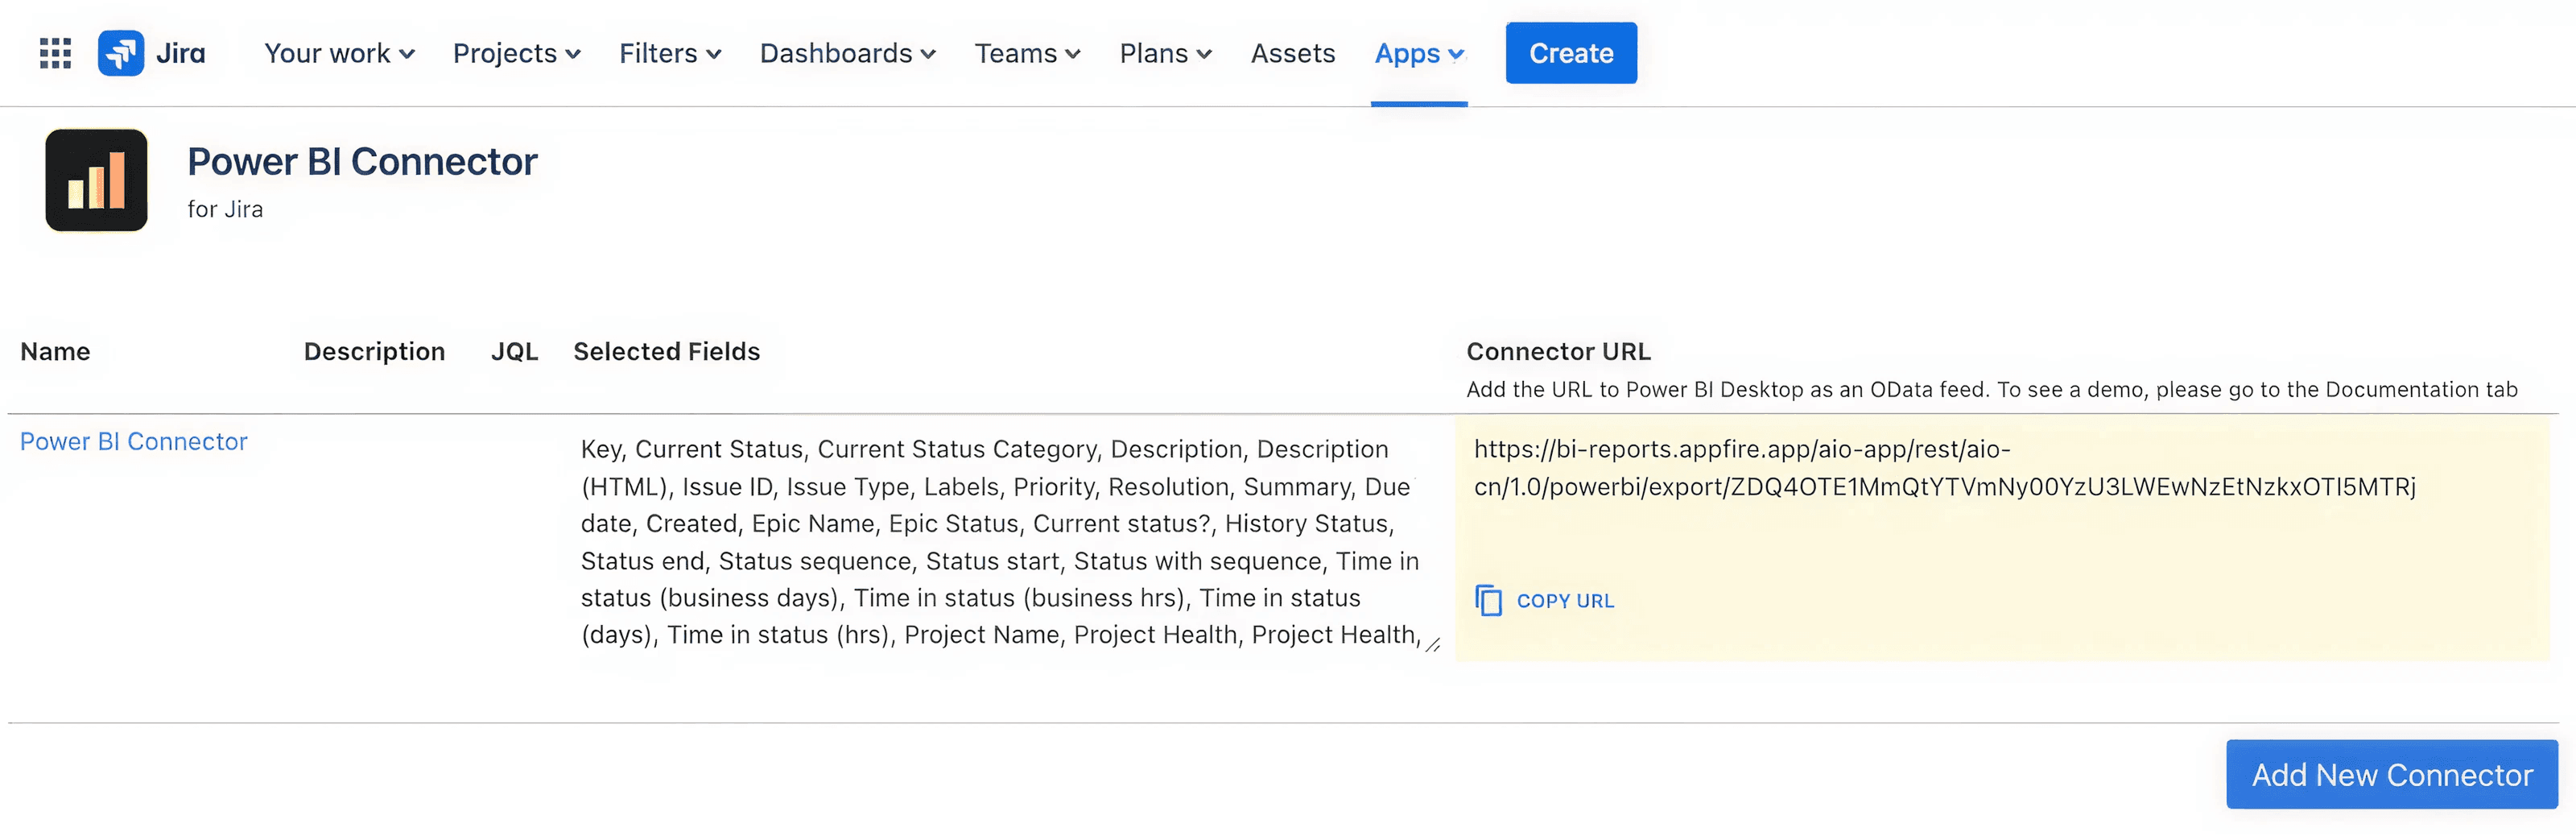Image resolution: width=2576 pixels, height=836 pixels.
Task: Expand the Filters menu
Action: click(670, 53)
